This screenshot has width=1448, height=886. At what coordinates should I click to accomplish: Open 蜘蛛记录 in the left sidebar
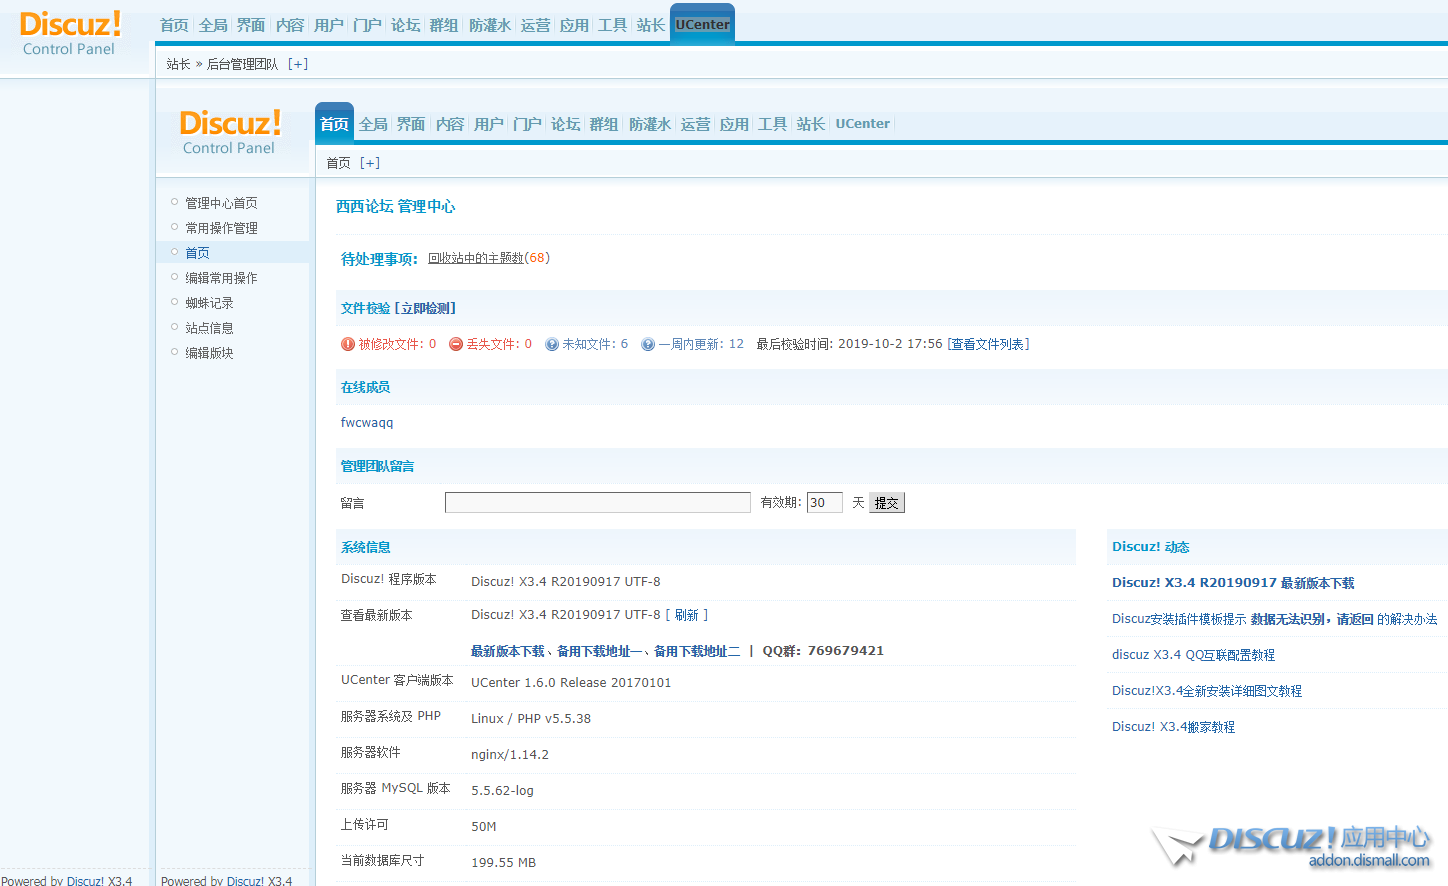pos(209,303)
